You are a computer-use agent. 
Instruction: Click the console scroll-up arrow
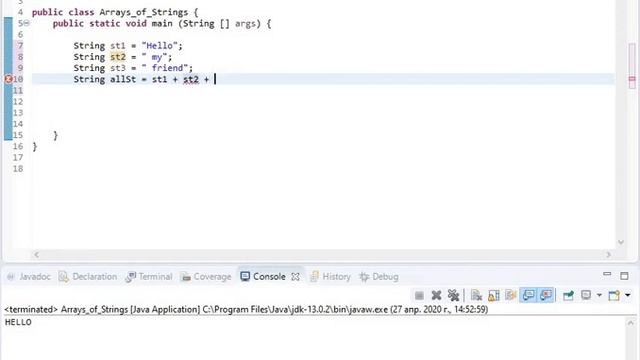pyautogui.click(x=631, y=323)
